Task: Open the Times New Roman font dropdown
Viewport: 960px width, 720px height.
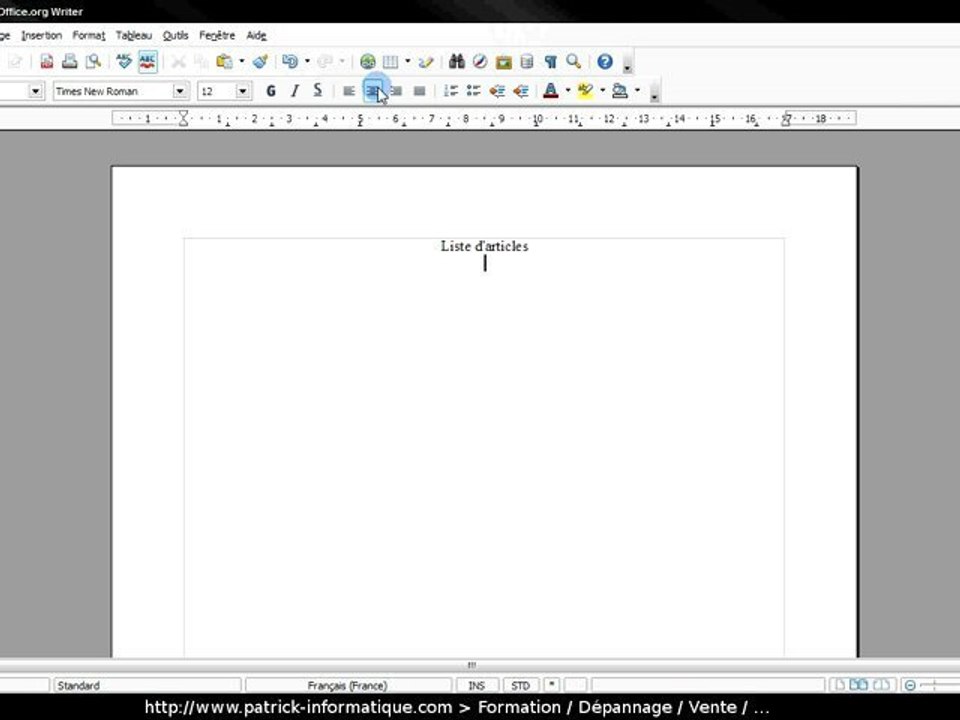Action: tap(180, 91)
